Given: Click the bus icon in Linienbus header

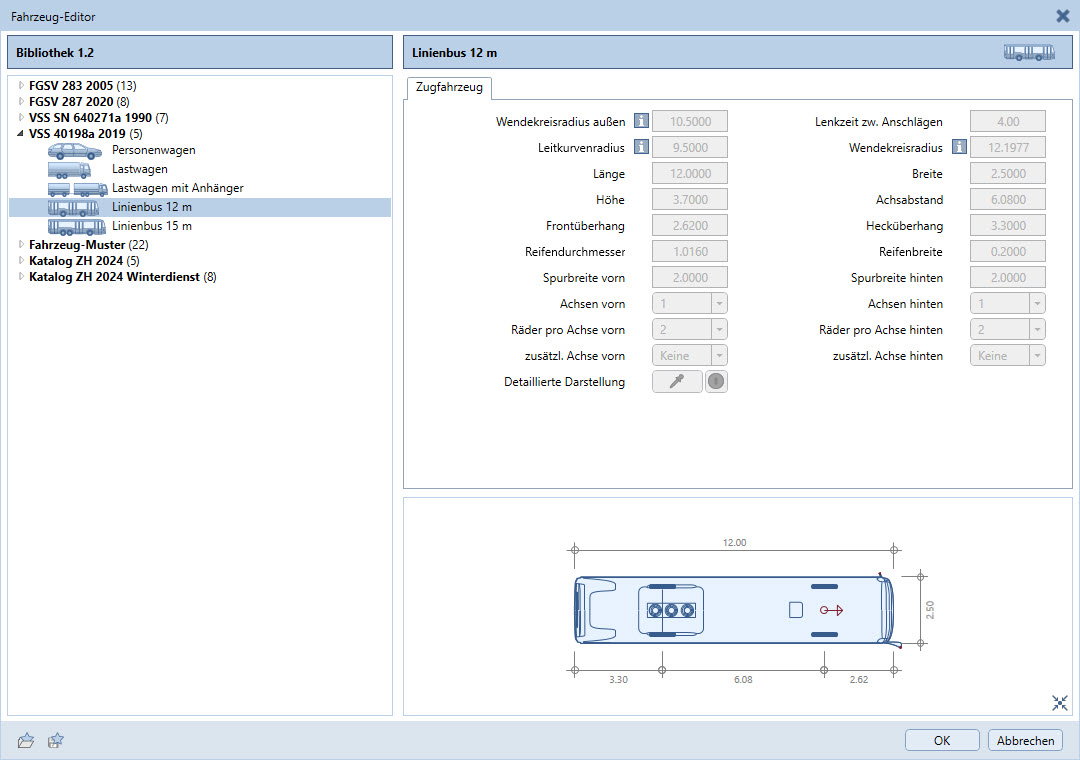Looking at the screenshot, I should 1029,53.
